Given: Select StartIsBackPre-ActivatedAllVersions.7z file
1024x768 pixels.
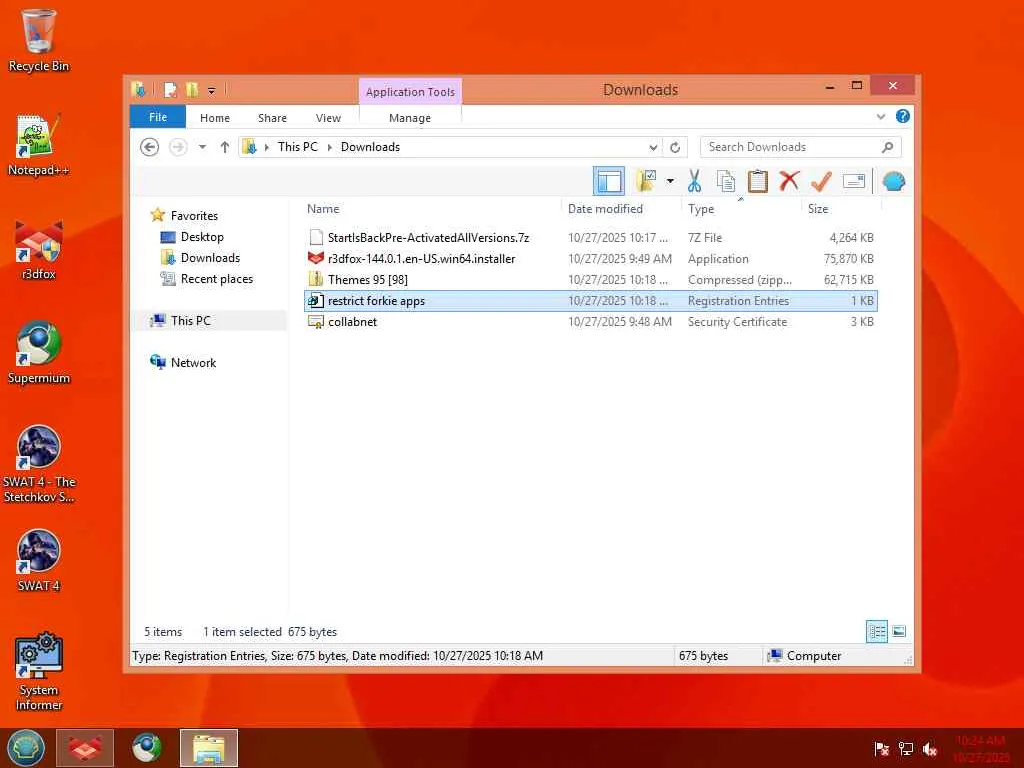Looking at the screenshot, I should click(x=591, y=238).
